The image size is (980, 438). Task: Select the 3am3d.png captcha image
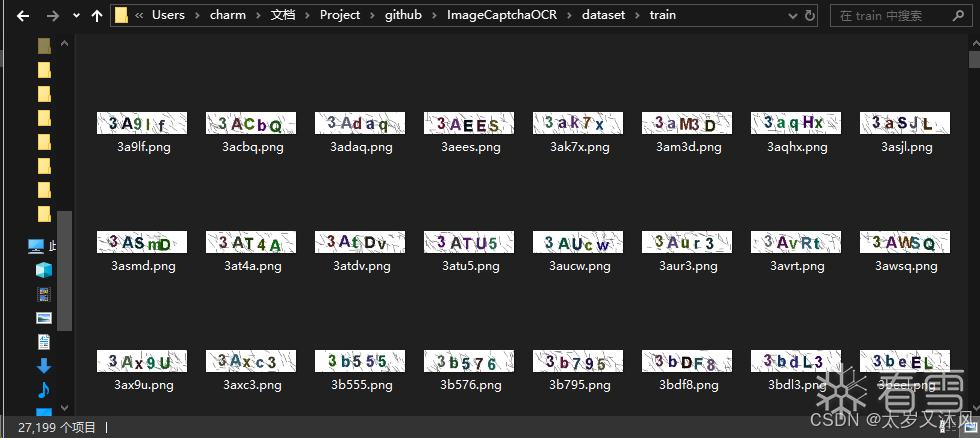point(687,123)
